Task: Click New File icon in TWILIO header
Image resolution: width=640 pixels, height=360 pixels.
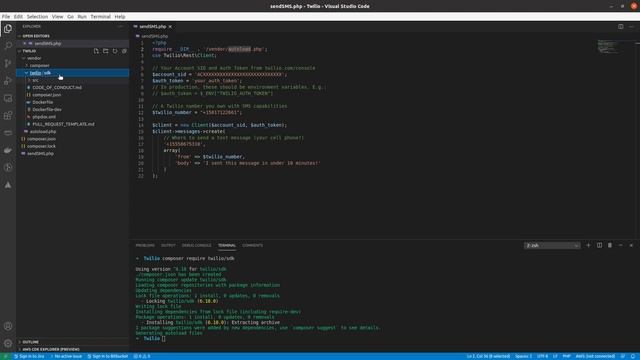Action: point(96,51)
